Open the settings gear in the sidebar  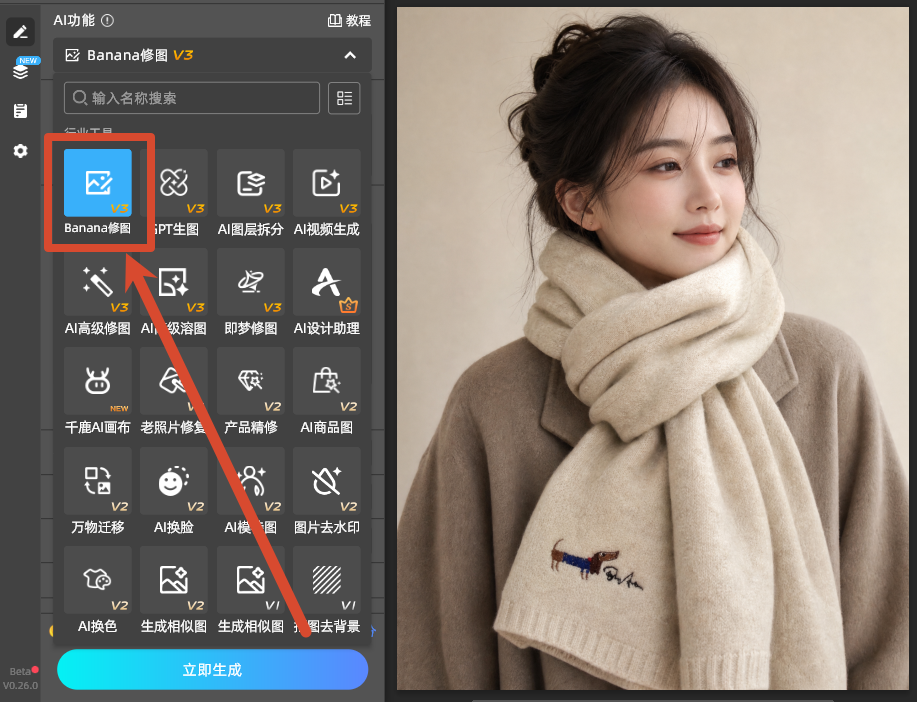[x=20, y=151]
